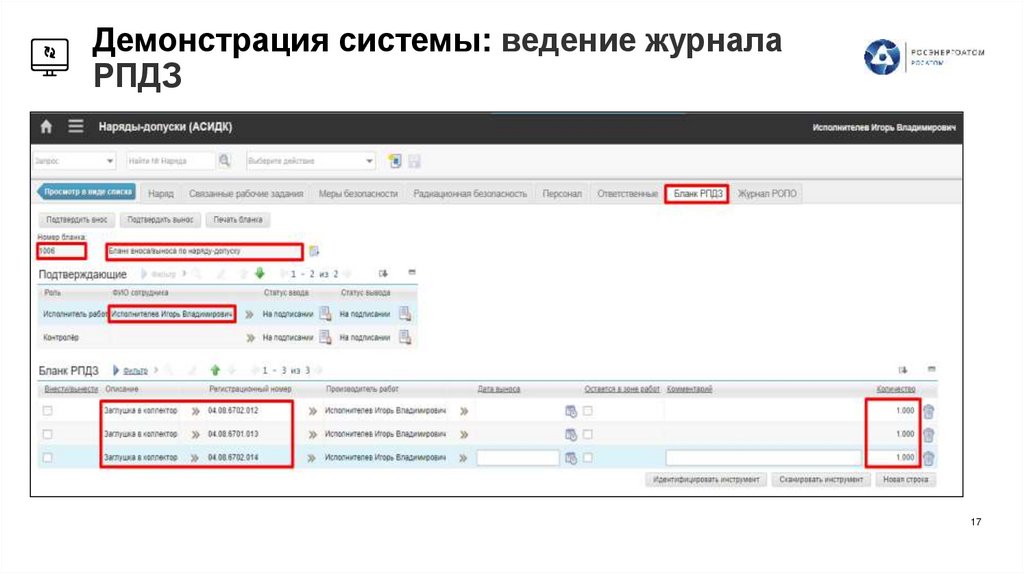Open статус вывода document icon for Исполнитель работ
This screenshot has width=1024, height=574.
point(405,314)
